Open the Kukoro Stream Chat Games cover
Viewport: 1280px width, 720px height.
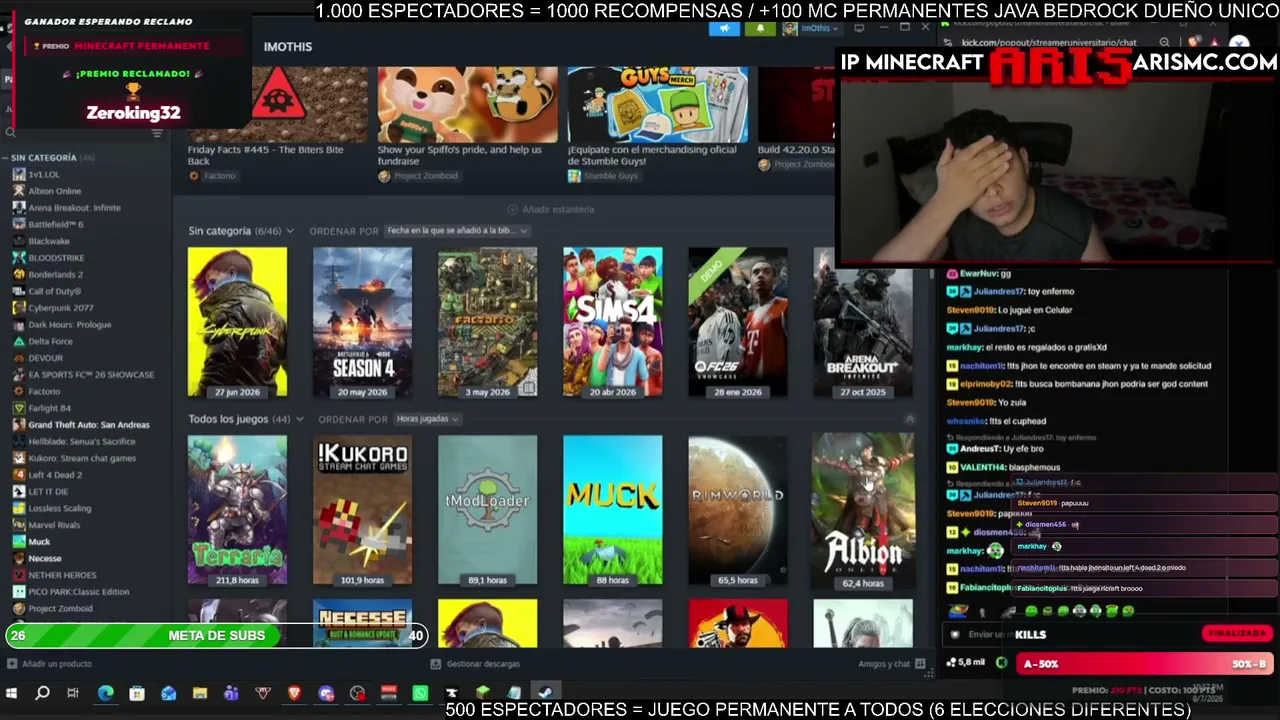pos(362,510)
